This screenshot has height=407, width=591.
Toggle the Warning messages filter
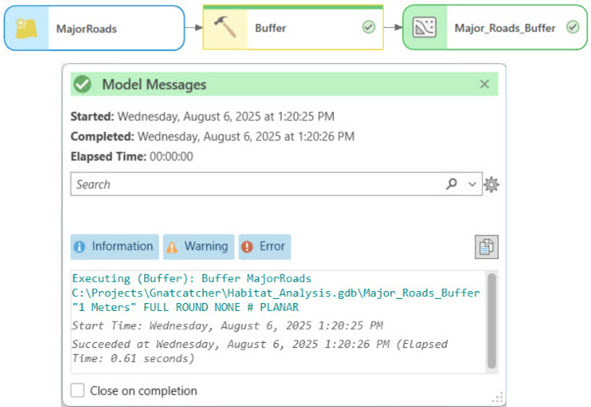tap(199, 247)
